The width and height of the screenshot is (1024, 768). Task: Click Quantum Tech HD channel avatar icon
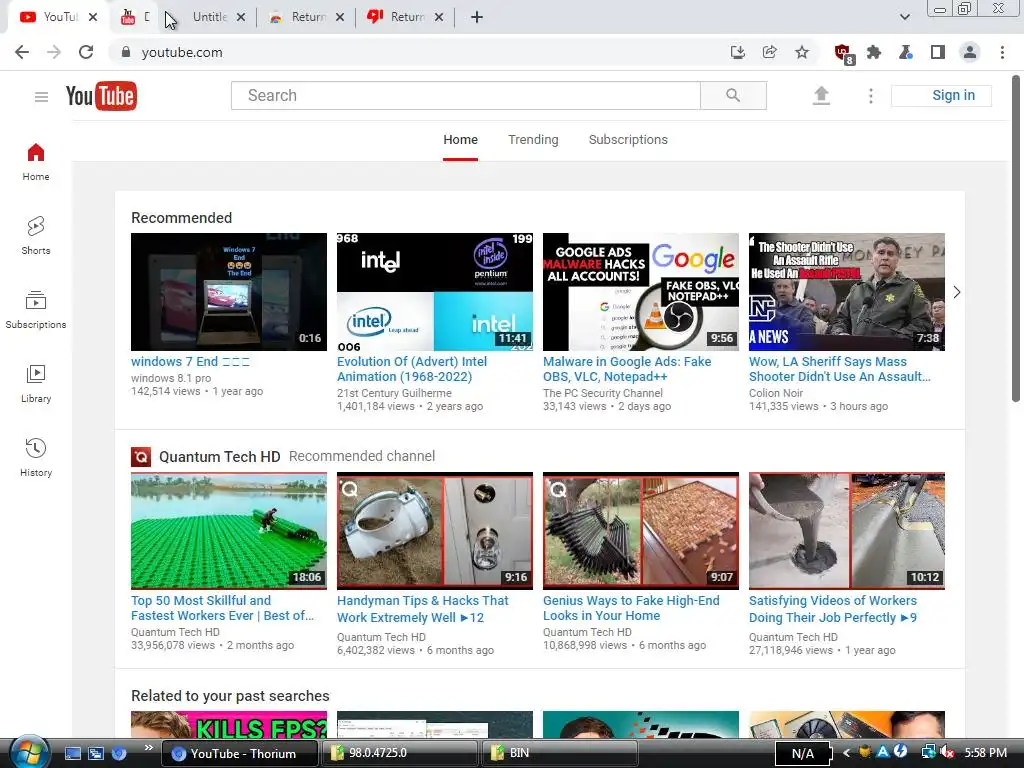click(x=141, y=456)
